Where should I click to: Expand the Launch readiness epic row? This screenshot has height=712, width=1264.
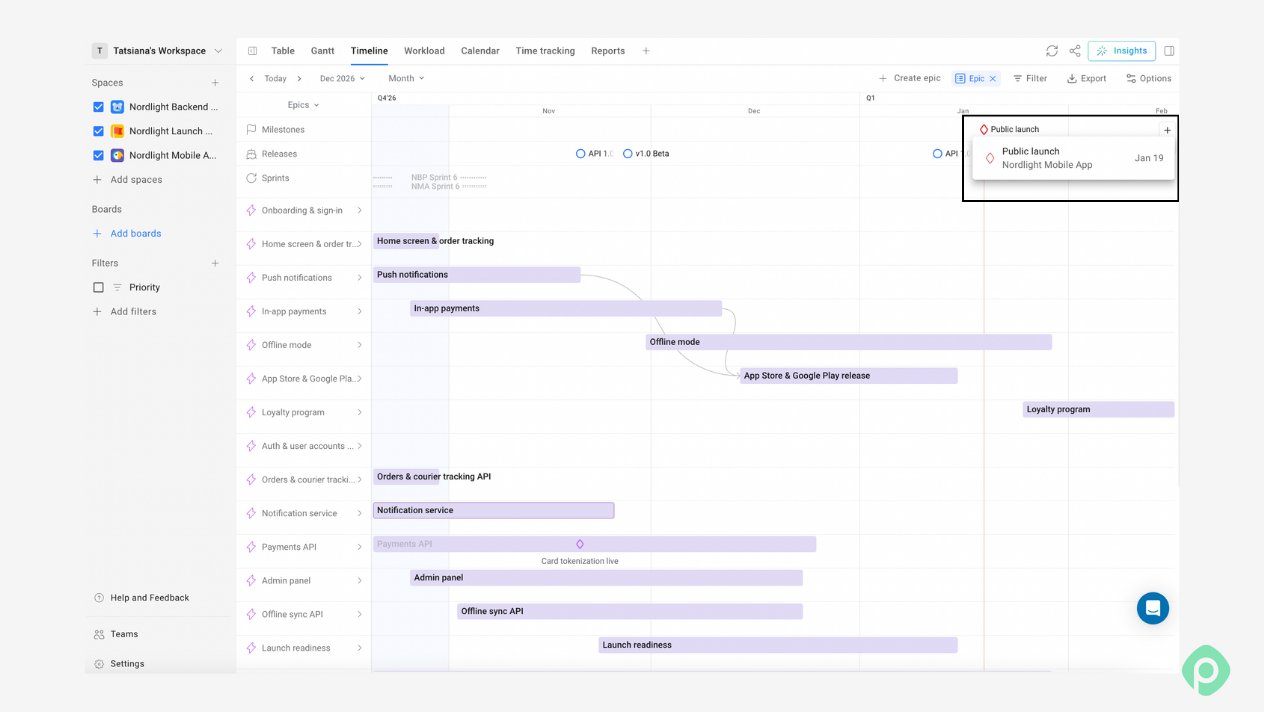point(360,648)
